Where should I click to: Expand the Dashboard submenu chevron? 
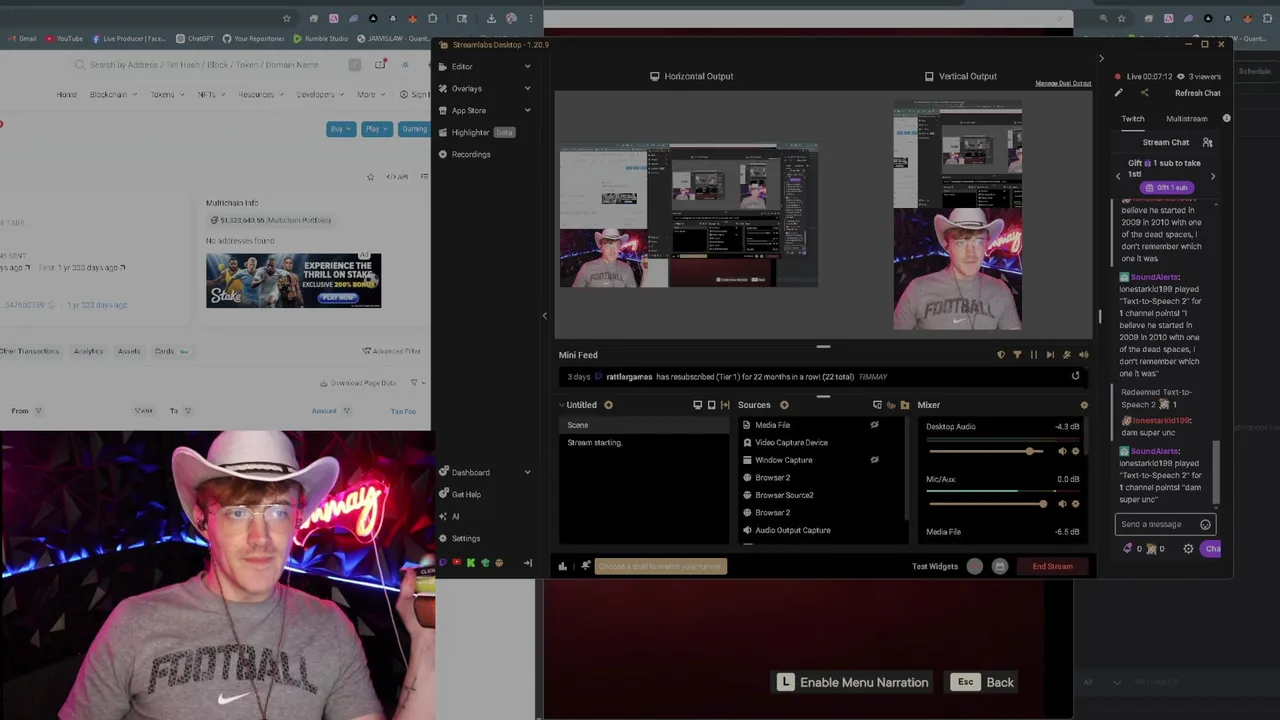point(527,472)
